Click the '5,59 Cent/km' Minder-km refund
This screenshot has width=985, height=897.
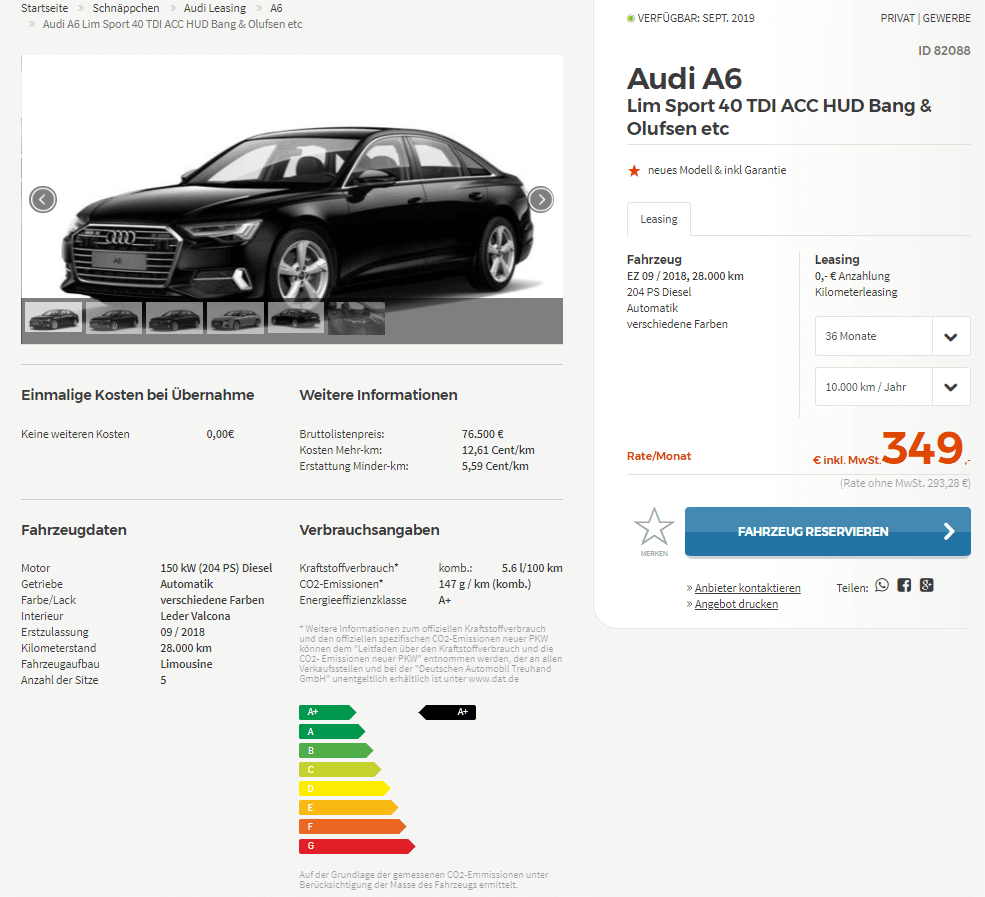pyautogui.click(x=495, y=466)
